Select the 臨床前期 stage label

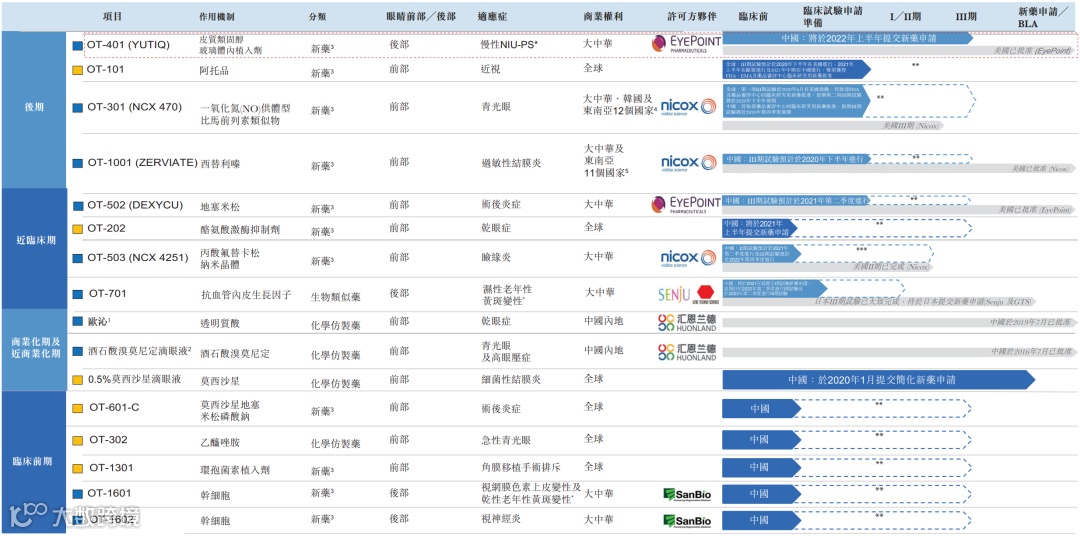coord(34,461)
